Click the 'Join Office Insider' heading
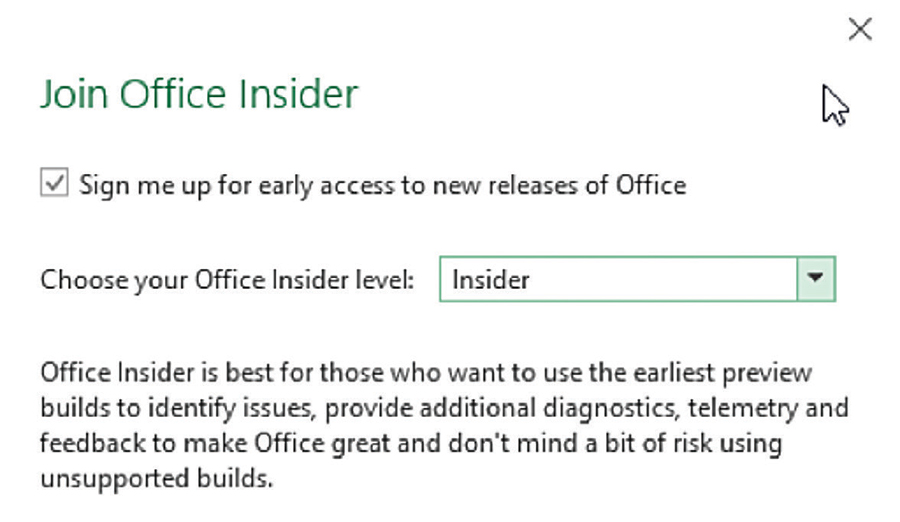The image size is (900, 522). point(198,95)
